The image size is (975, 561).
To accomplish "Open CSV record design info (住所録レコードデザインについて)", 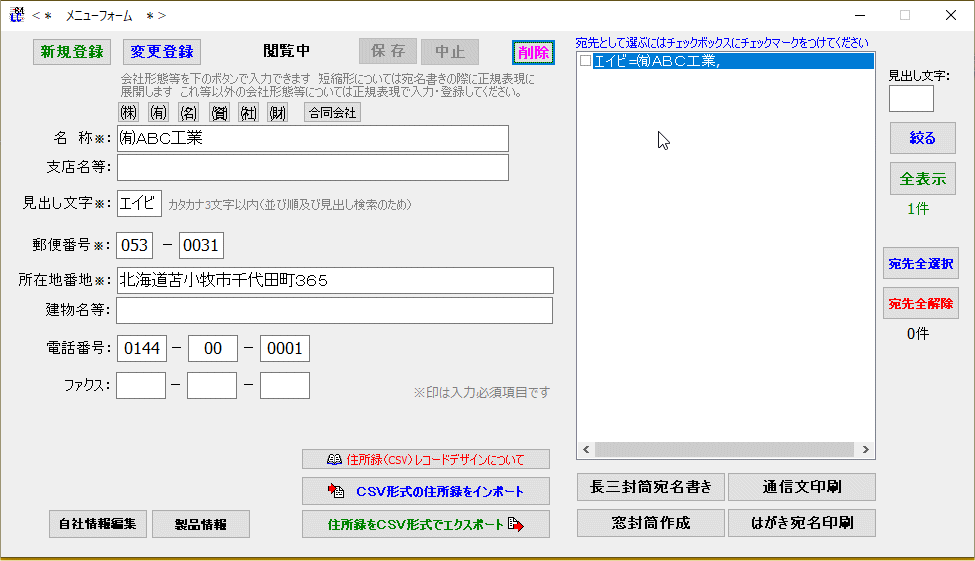I will click(x=426, y=460).
